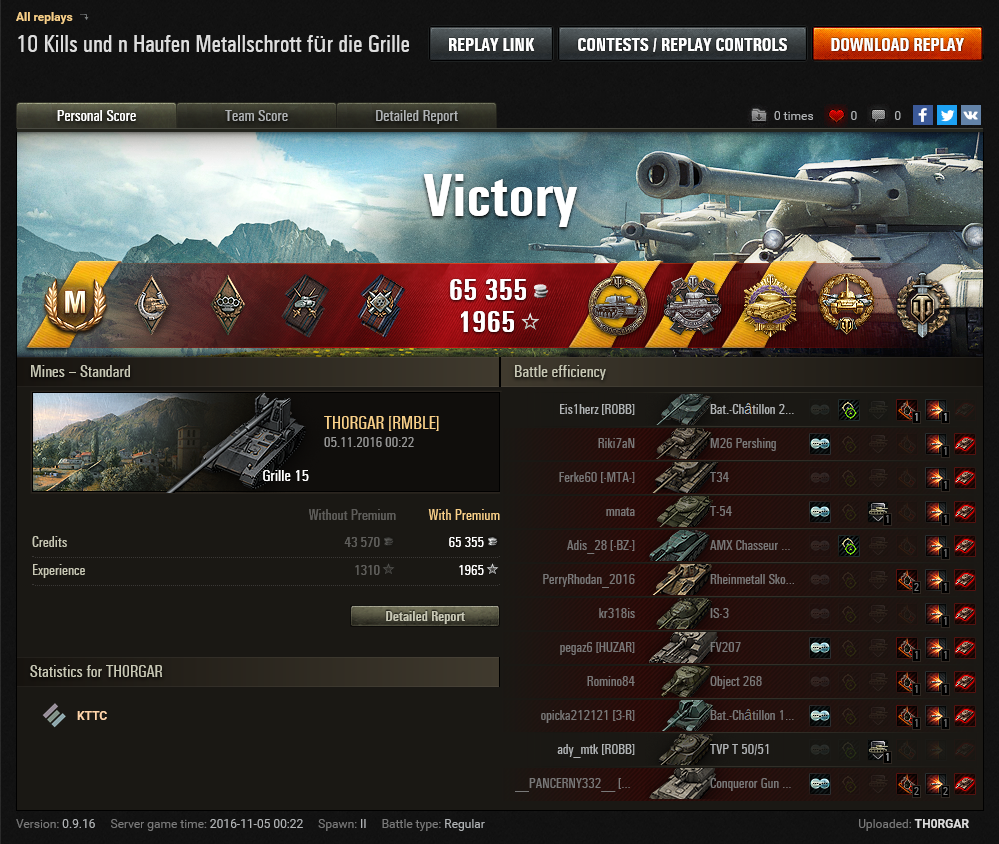Share the replay on Twitter
999x844 pixels.
click(947, 115)
